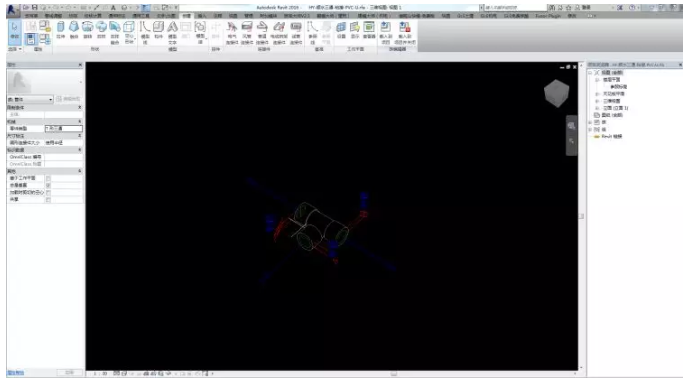Collapse the Views (all) tree node
Image resolution: width=693 pixels, height=381 pixels.
click(590, 72)
